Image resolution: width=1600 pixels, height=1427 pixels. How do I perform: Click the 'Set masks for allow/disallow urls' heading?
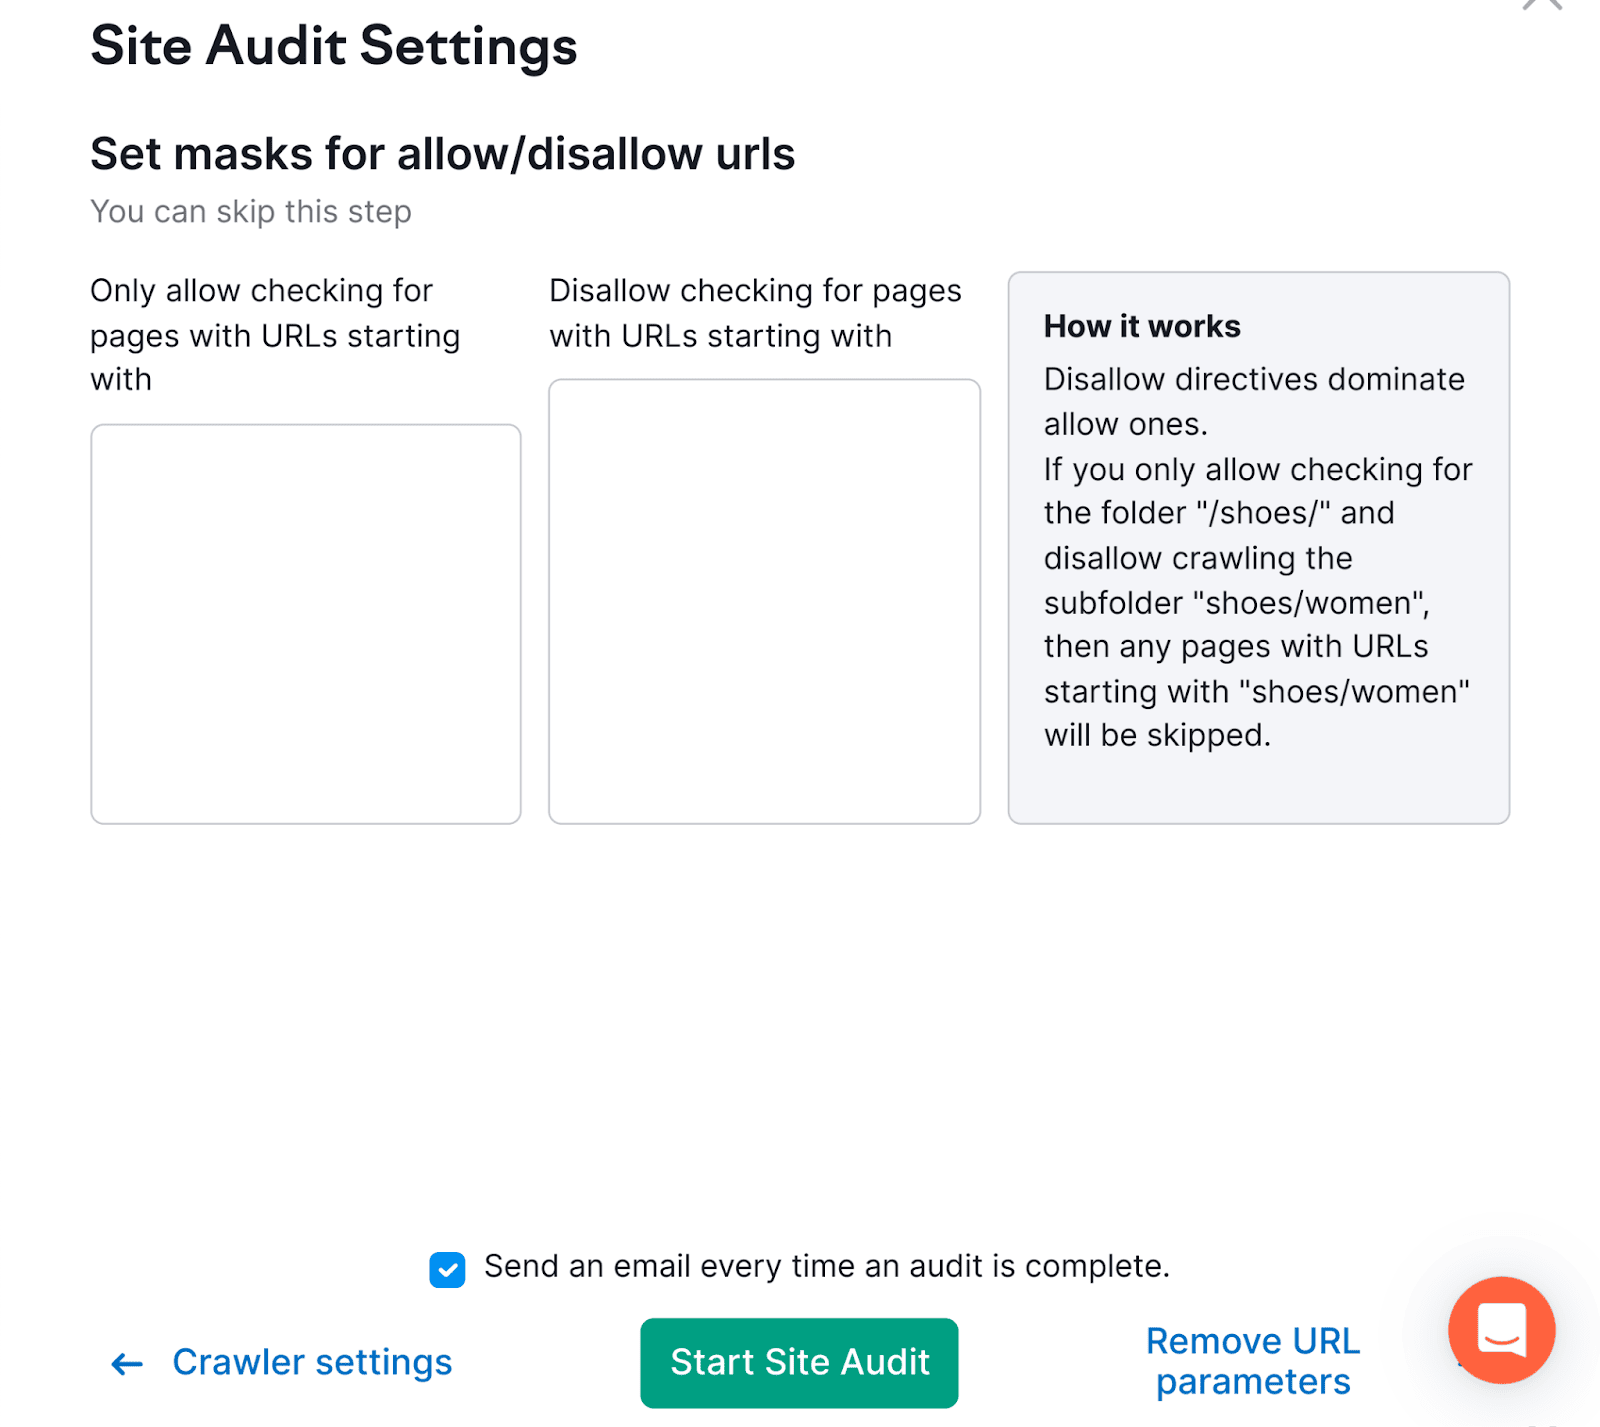point(443,154)
